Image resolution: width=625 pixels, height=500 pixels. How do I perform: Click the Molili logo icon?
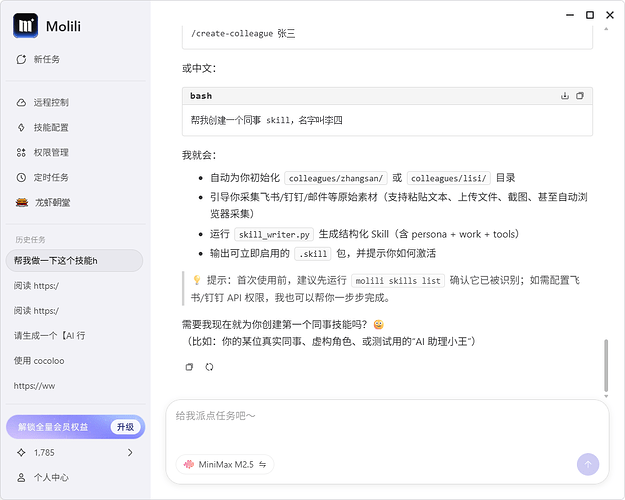pos(25,24)
